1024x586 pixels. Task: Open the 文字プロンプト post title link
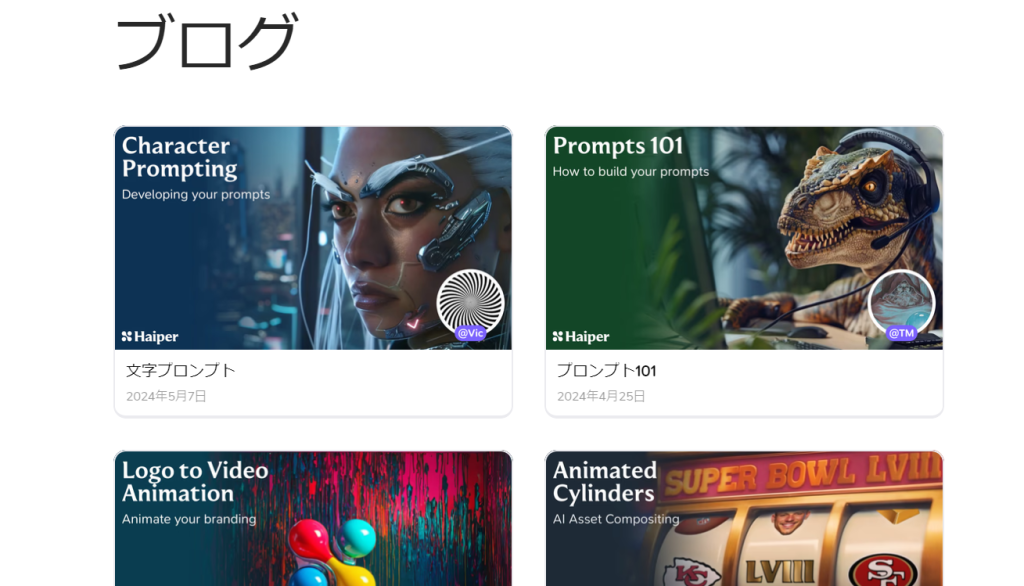coord(180,370)
